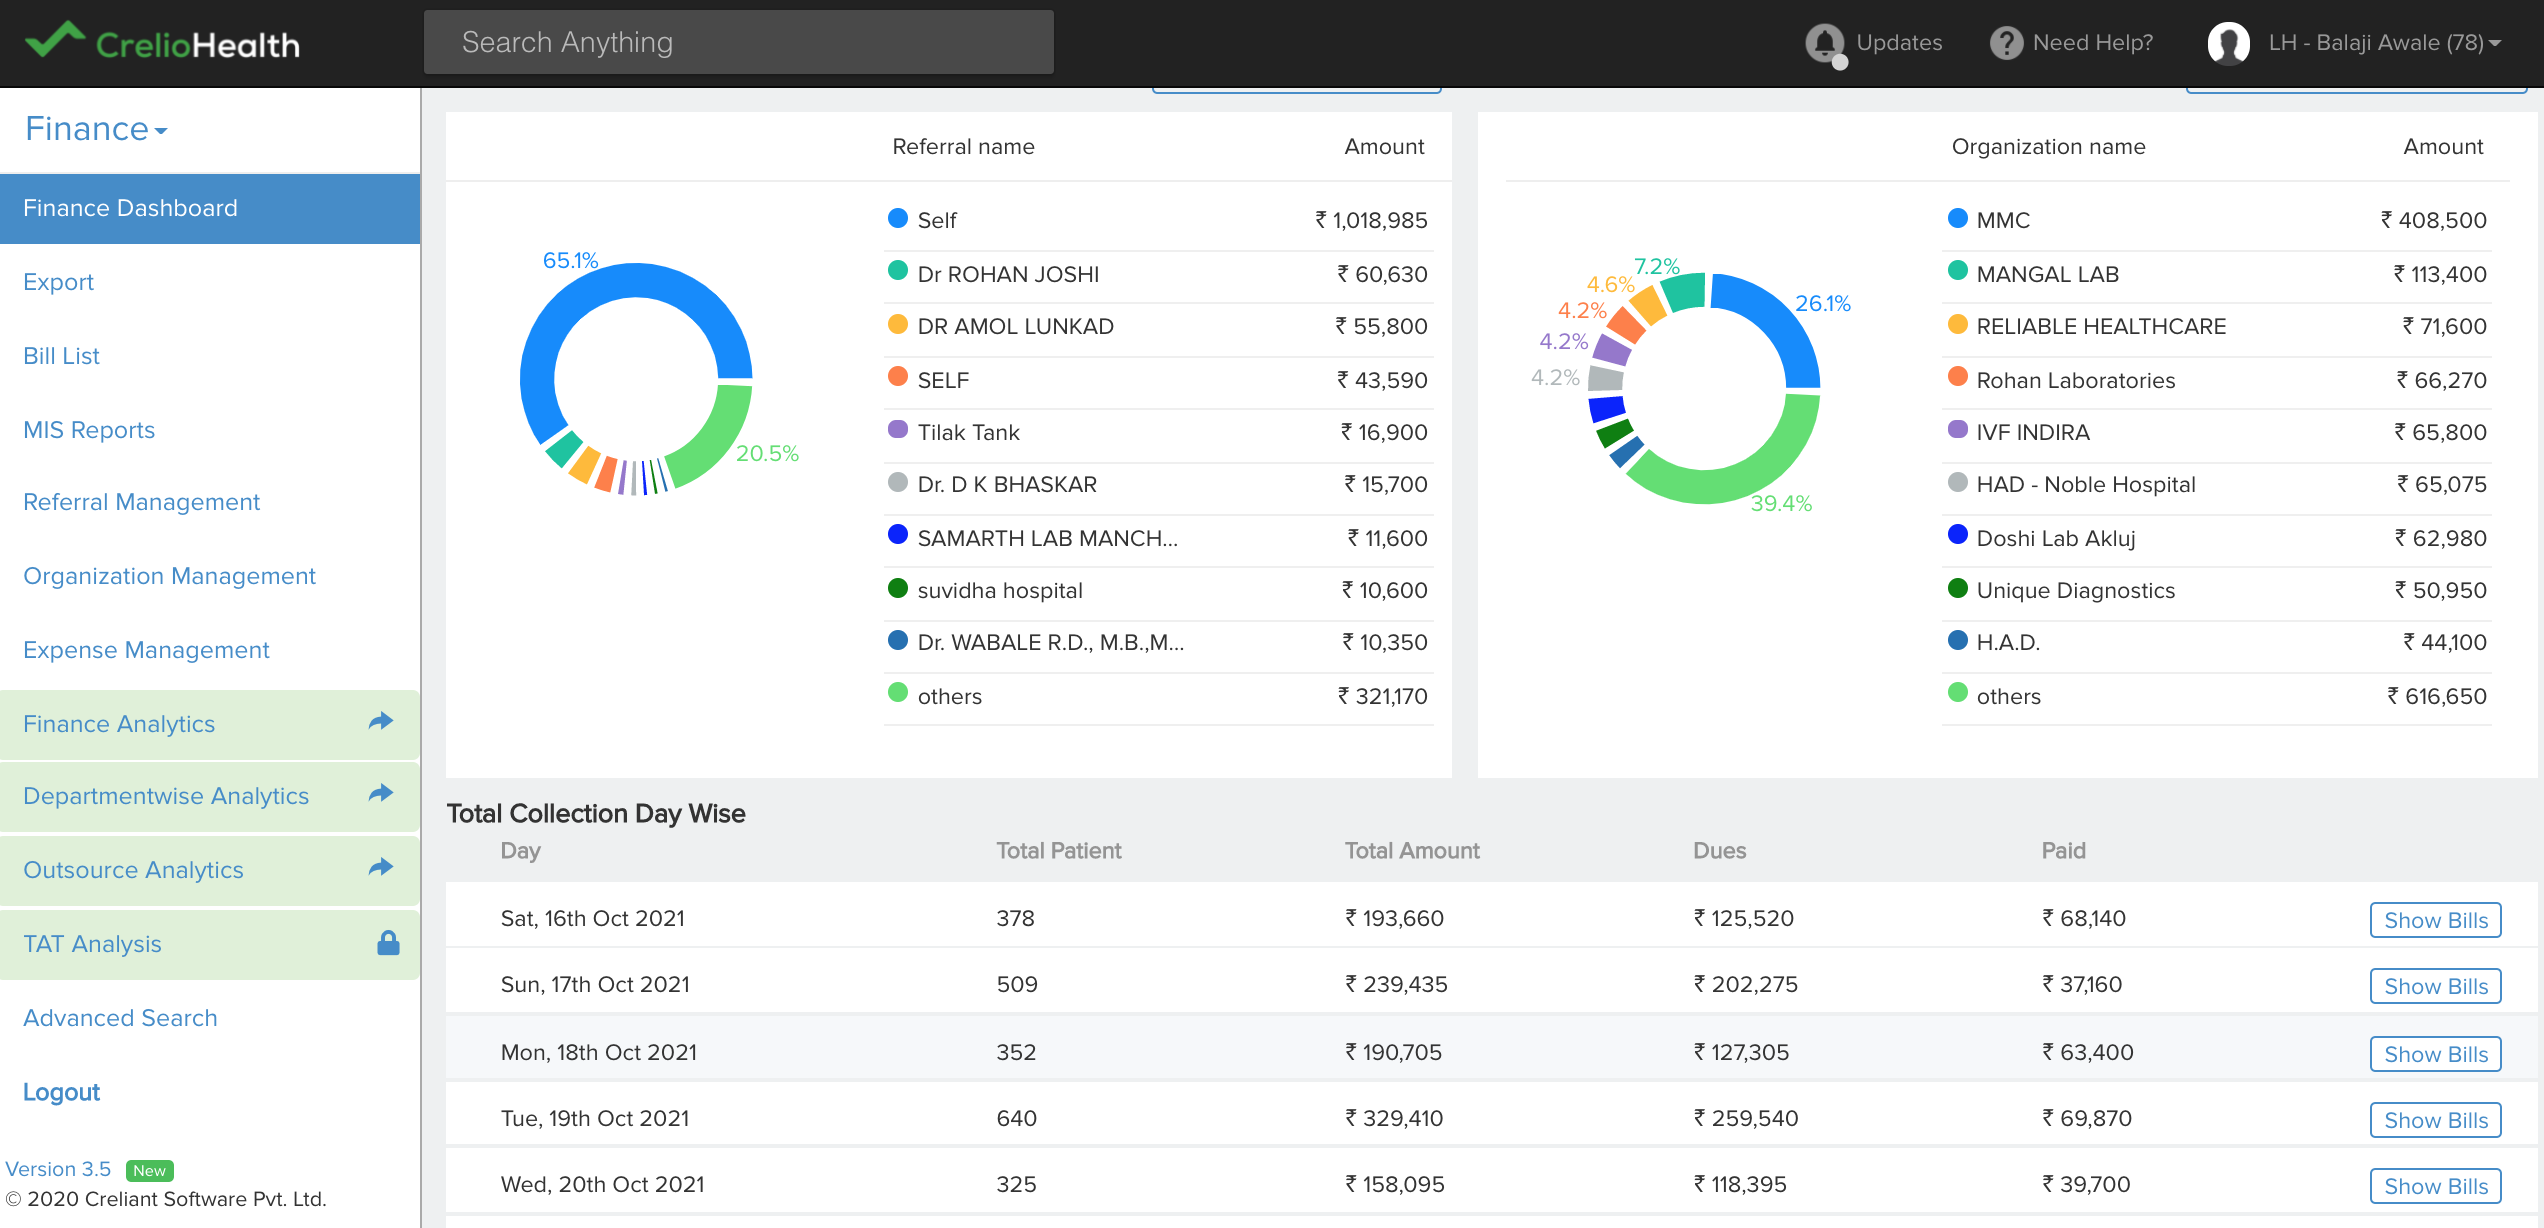This screenshot has height=1228, width=2544.
Task: Select the SAMARTH LAB MANCH... row
Action: click(x=1159, y=539)
